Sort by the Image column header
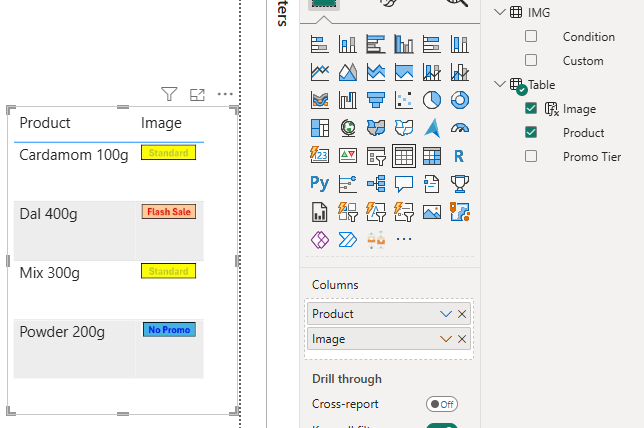644x428 pixels. tap(161, 123)
